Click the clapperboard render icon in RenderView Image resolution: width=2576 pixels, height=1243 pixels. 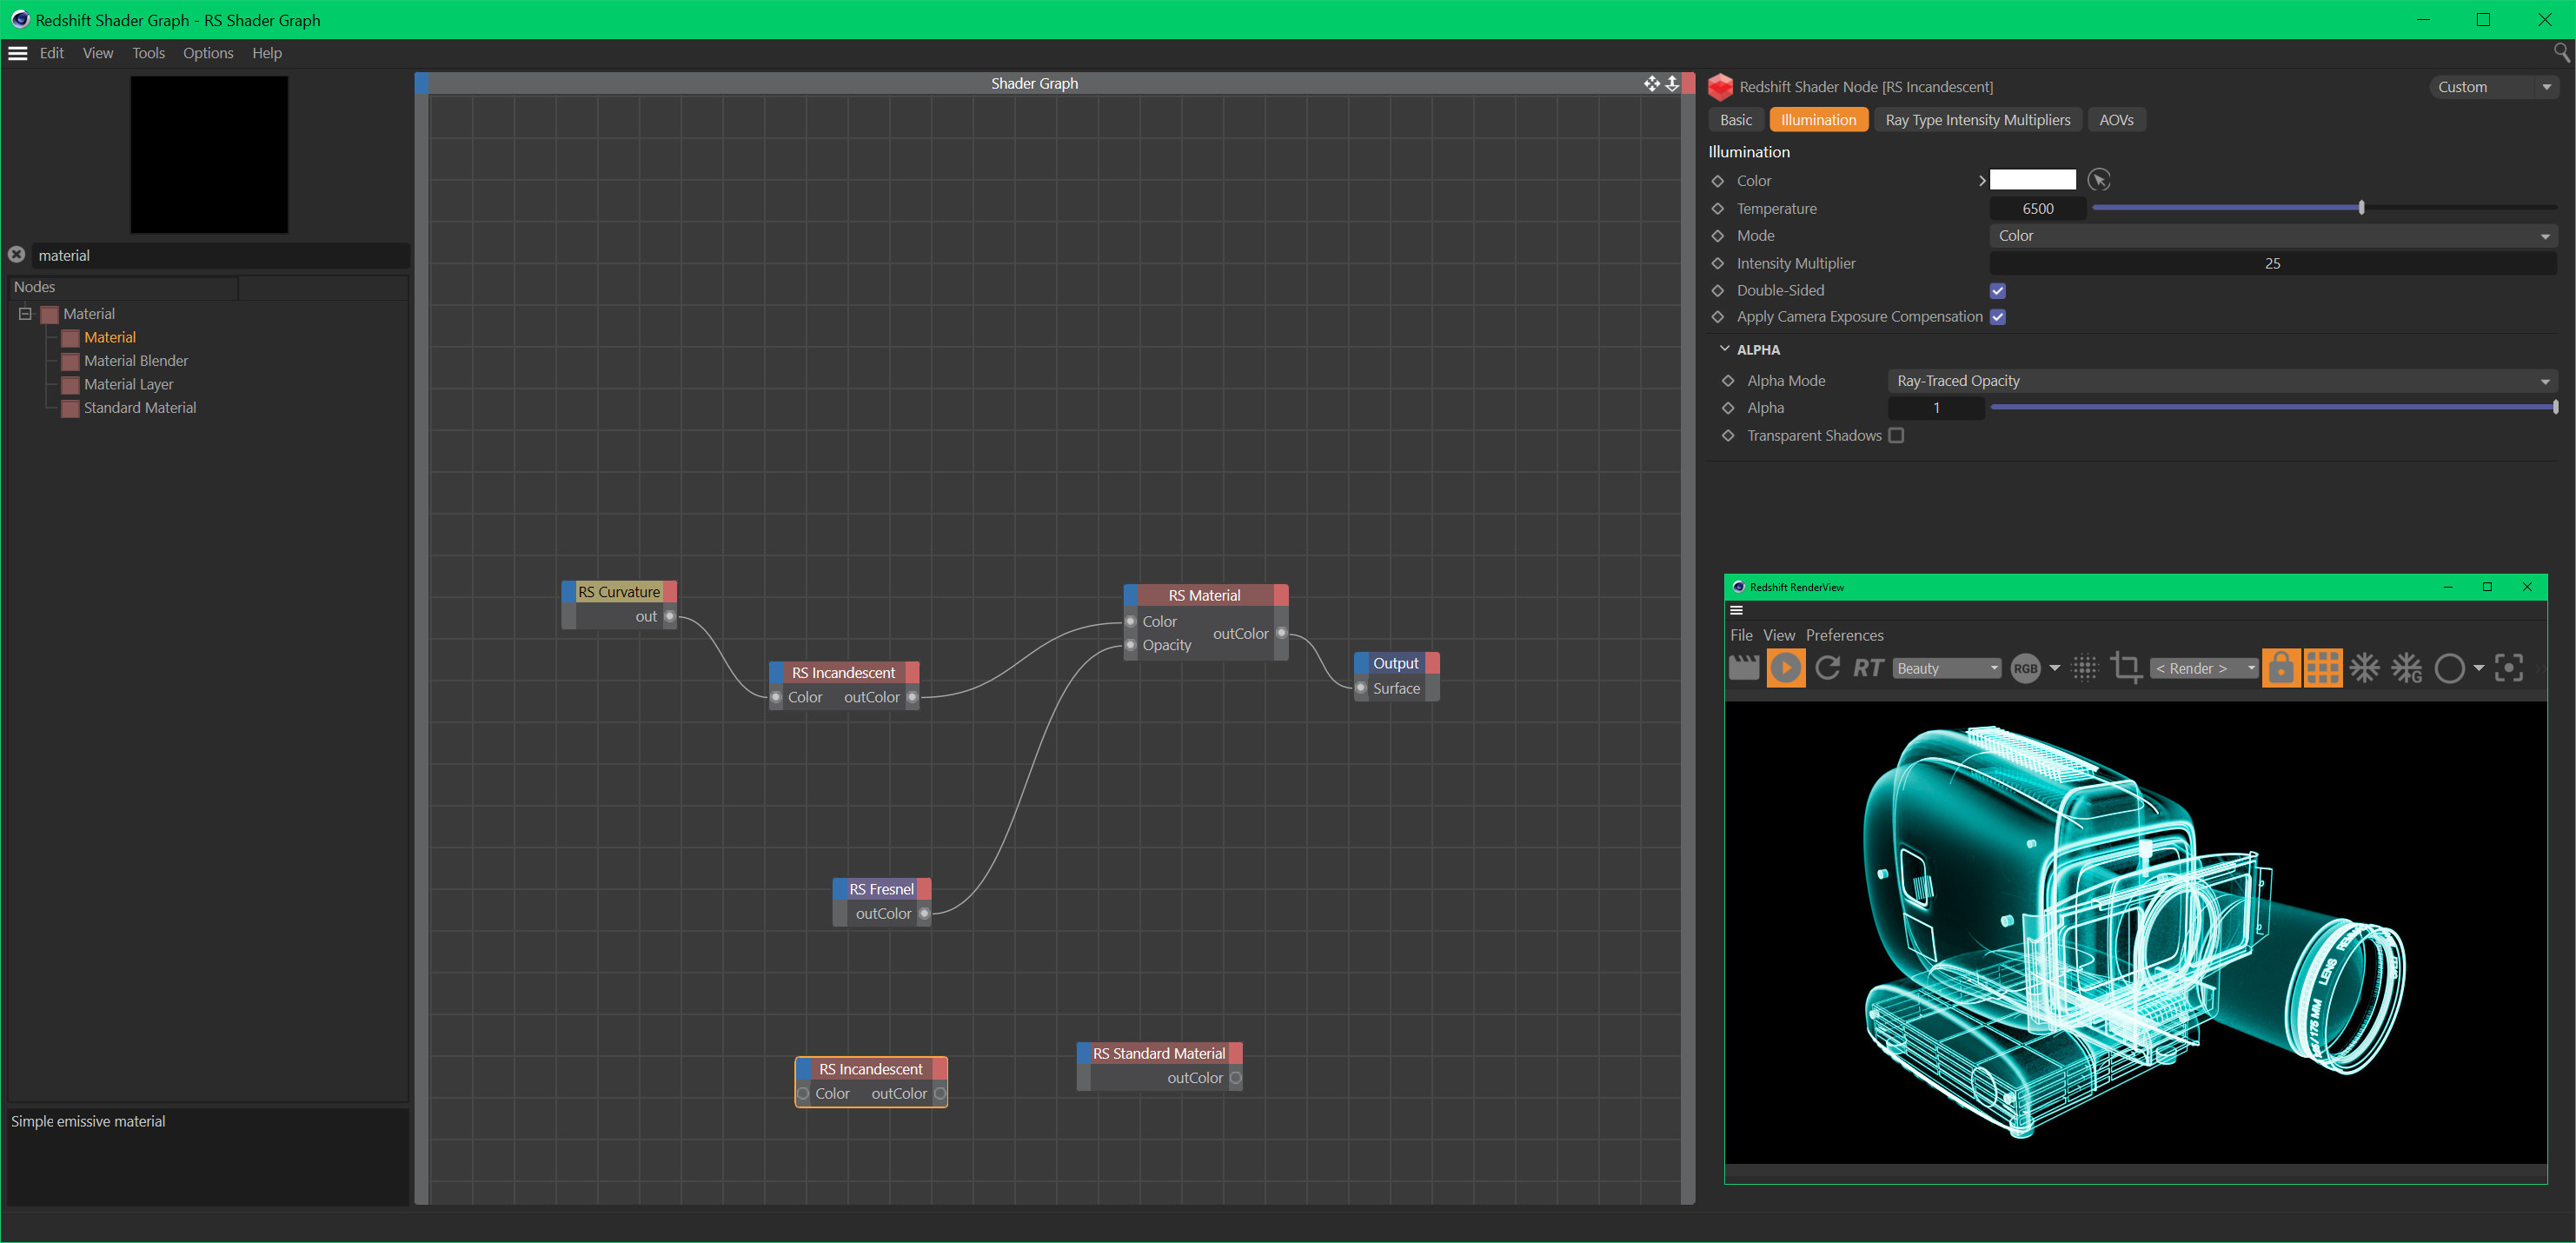click(1744, 668)
